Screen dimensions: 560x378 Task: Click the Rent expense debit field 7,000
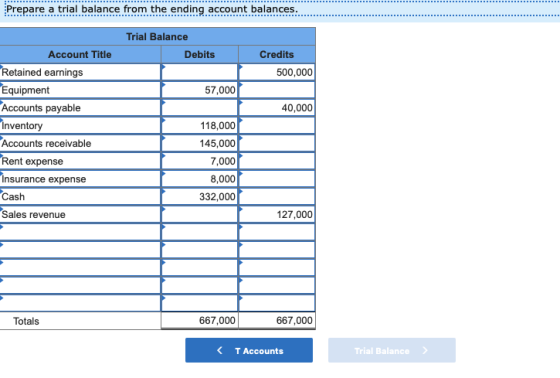click(200, 161)
